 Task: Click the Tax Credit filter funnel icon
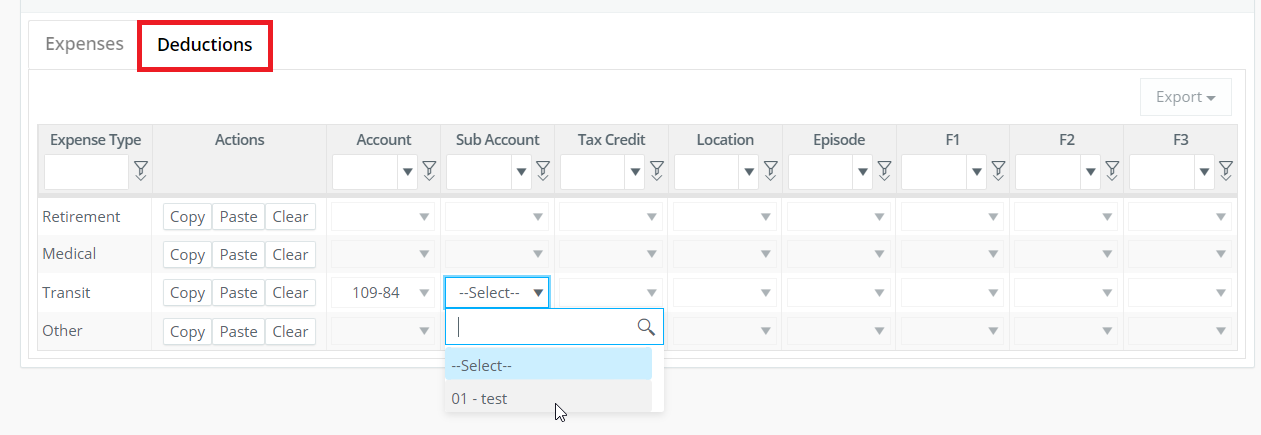[657, 171]
